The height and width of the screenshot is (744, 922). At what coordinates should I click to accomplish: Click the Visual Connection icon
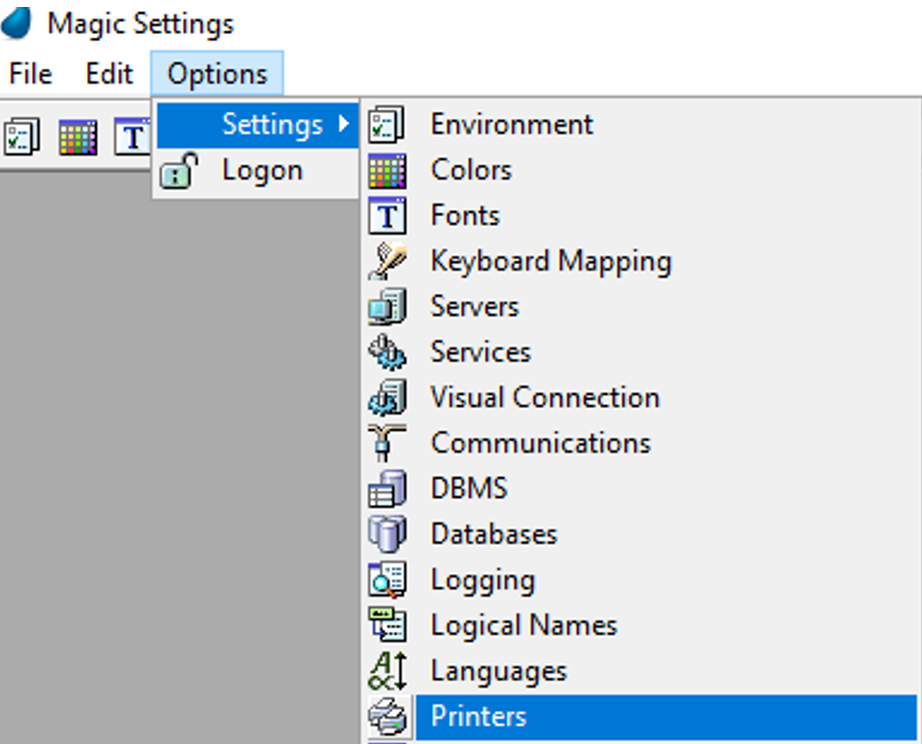(387, 398)
